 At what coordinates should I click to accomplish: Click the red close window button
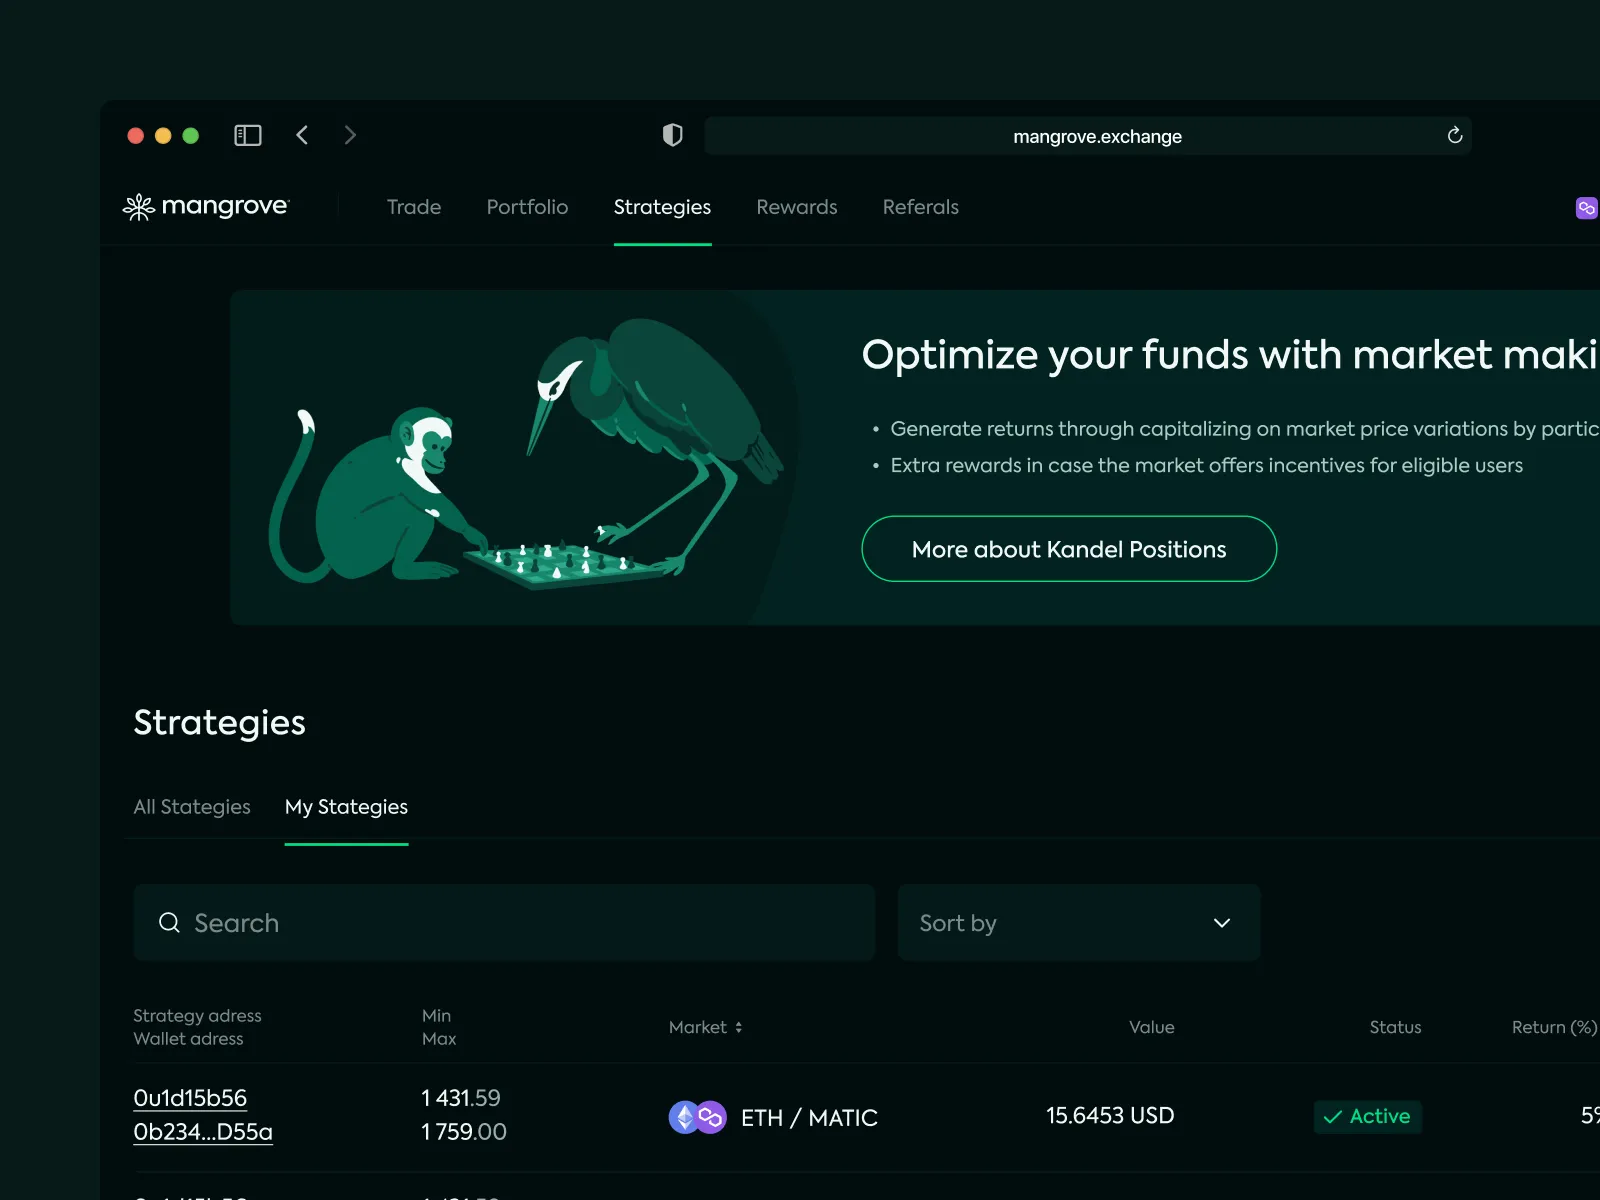pyautogui.click(x=136, y=135)
